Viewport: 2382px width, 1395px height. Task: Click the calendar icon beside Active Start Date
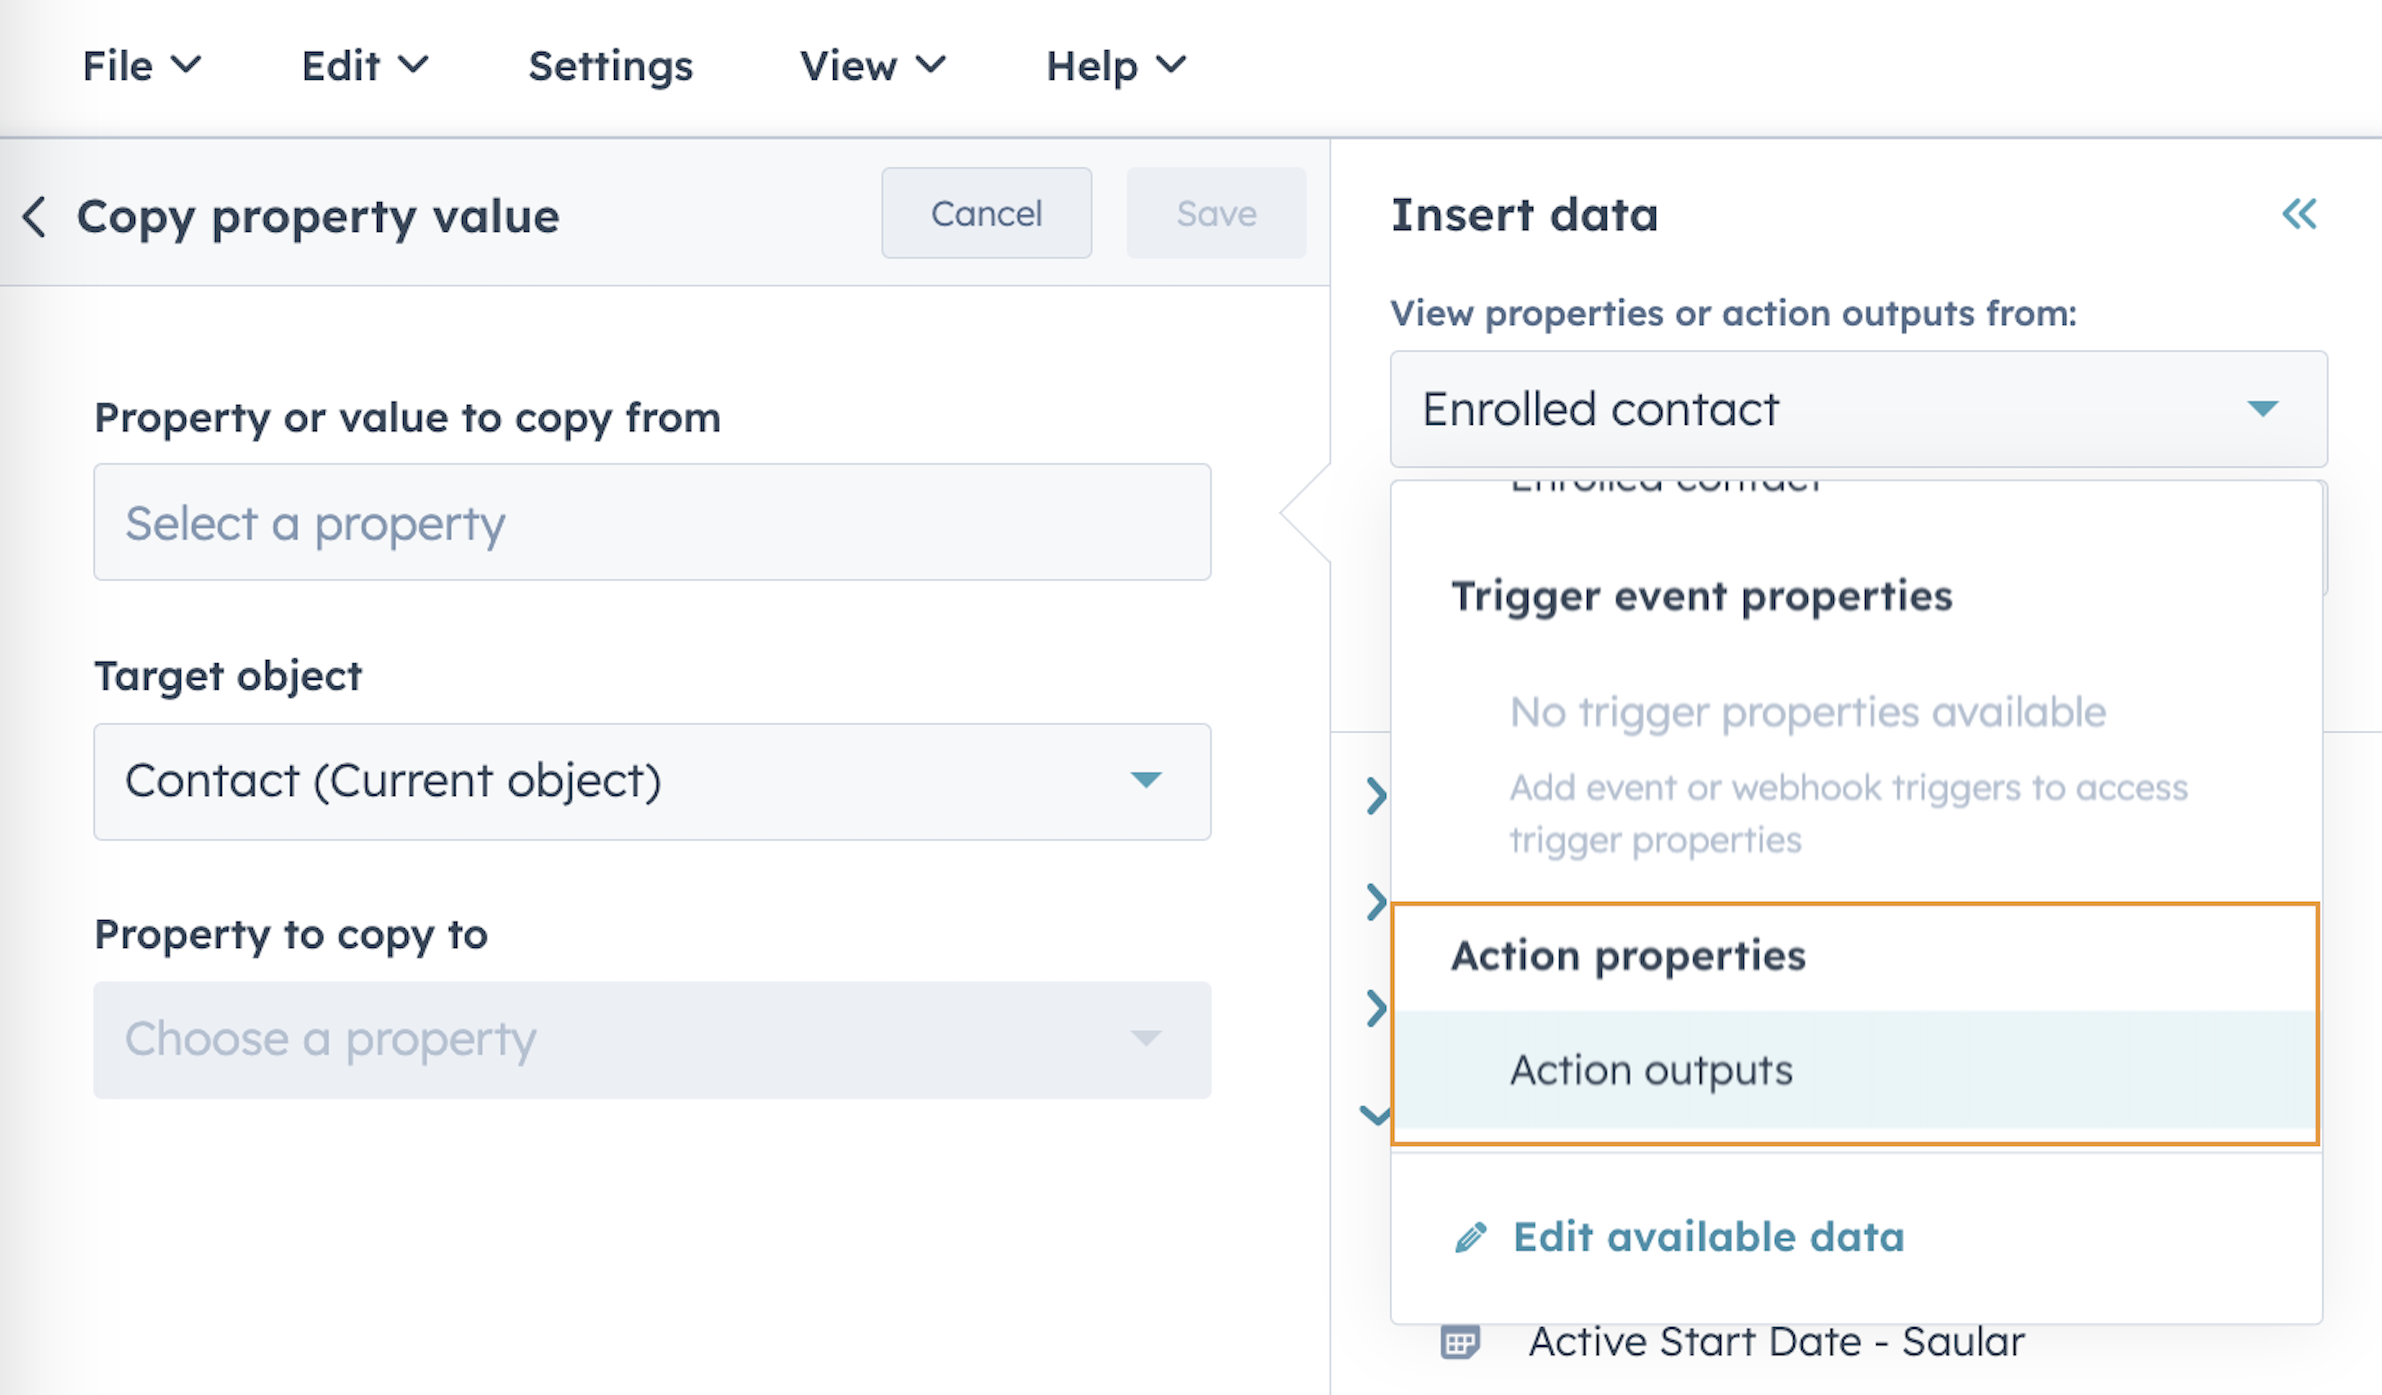point(1460,1342)
